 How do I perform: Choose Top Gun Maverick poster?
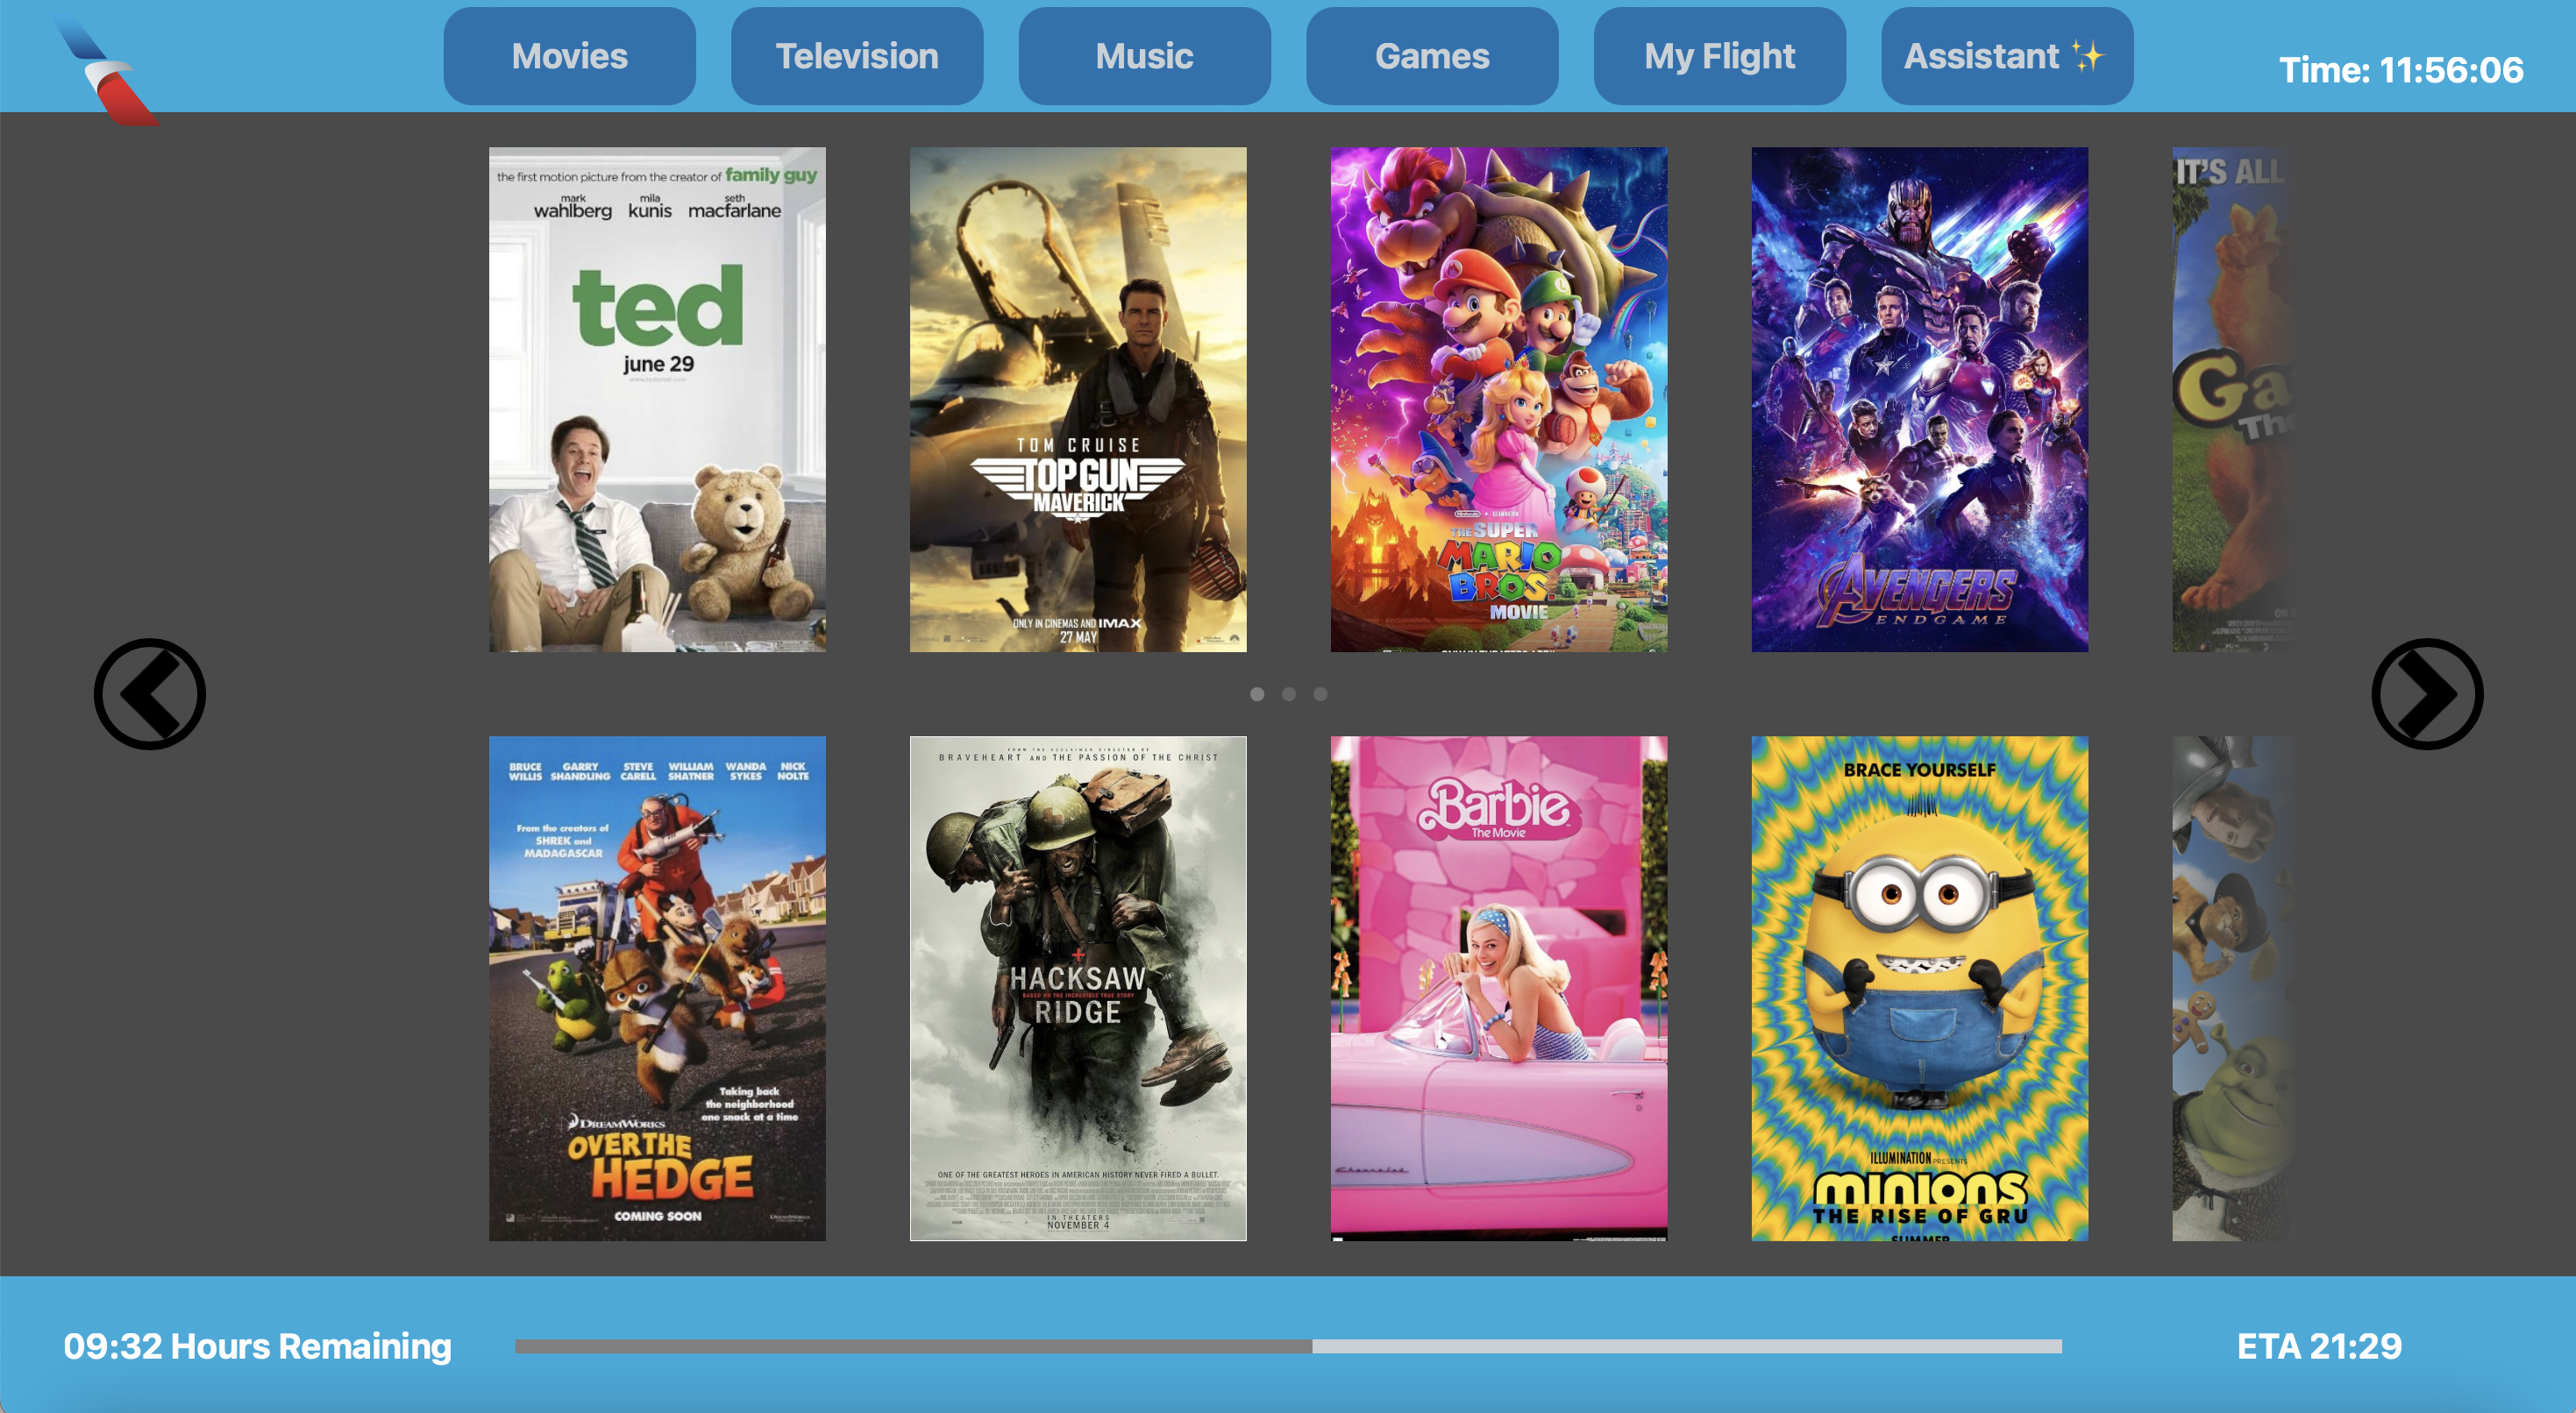tap(1078, 400)
